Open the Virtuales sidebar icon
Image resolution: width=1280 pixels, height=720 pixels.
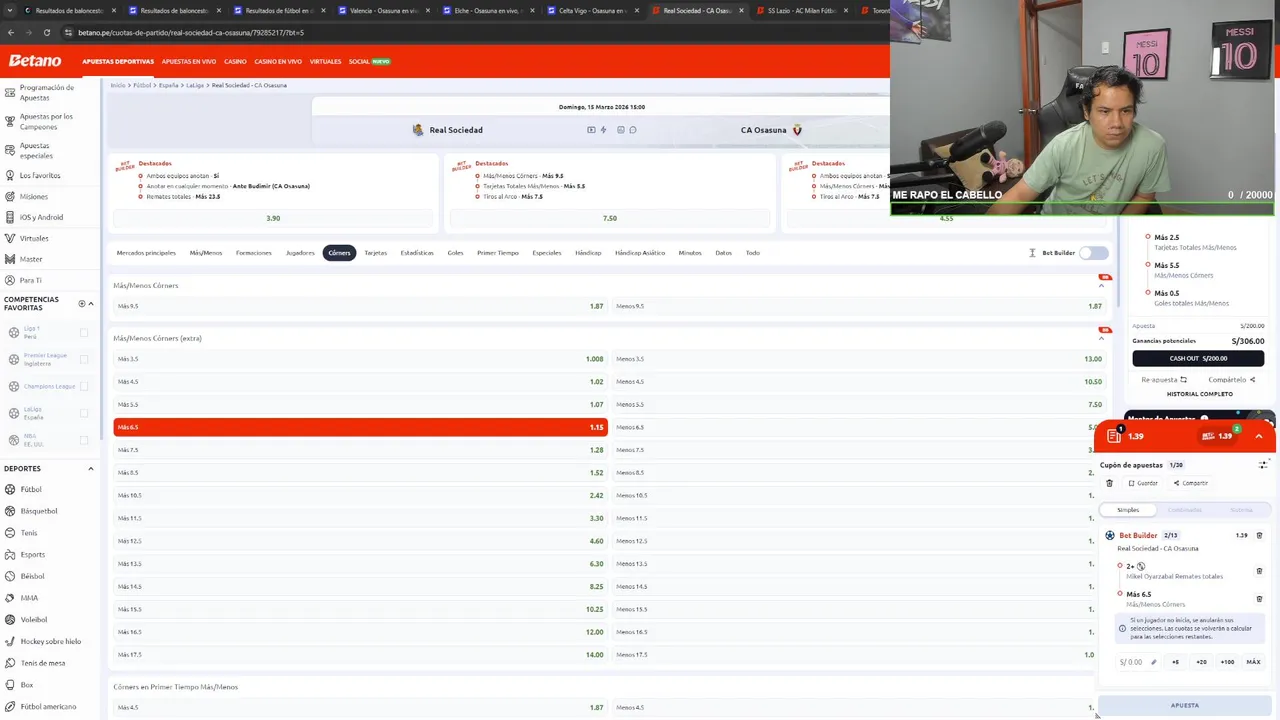[x=10, y=238]
